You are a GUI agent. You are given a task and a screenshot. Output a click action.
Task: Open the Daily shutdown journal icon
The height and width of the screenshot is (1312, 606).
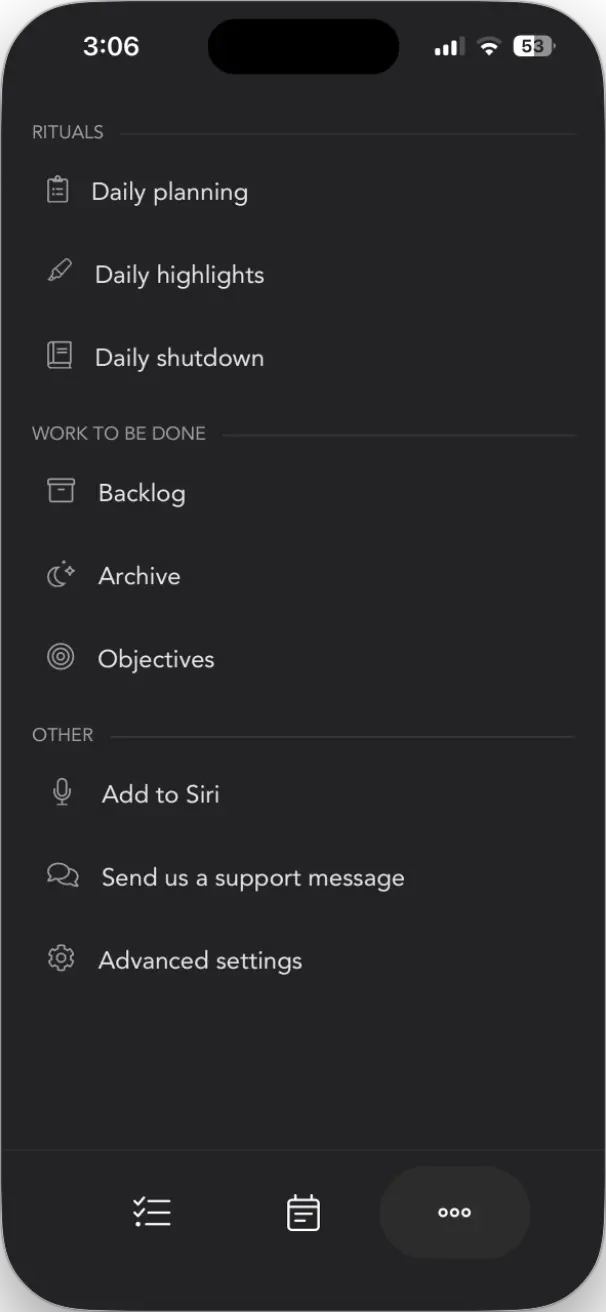(x=59, y=354)
